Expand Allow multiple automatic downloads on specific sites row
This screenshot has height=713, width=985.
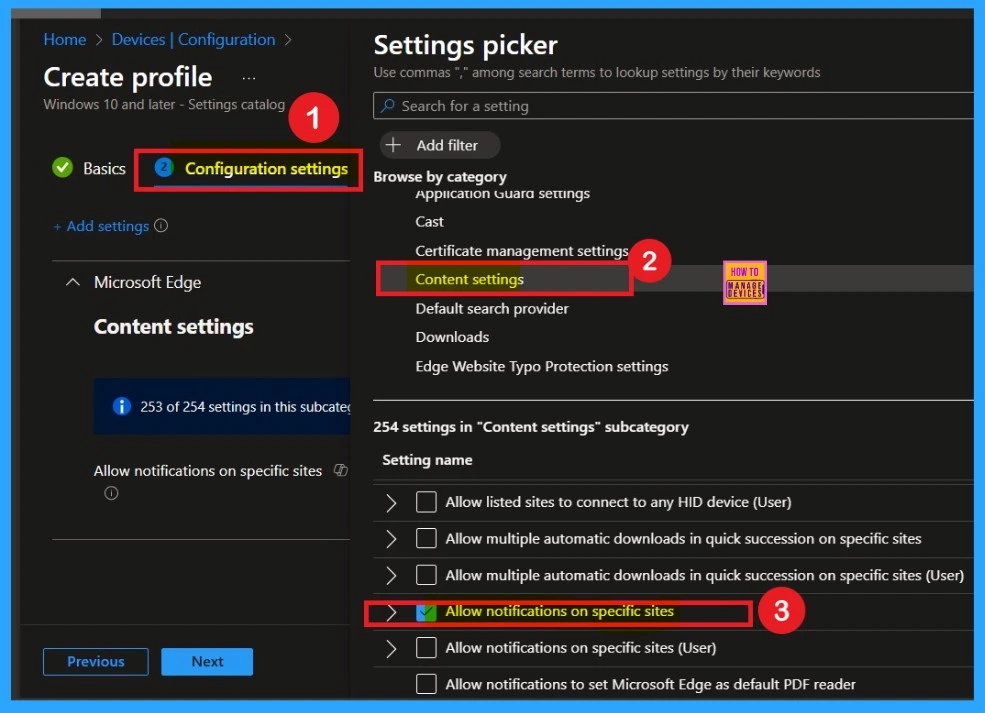click(391, 539)
